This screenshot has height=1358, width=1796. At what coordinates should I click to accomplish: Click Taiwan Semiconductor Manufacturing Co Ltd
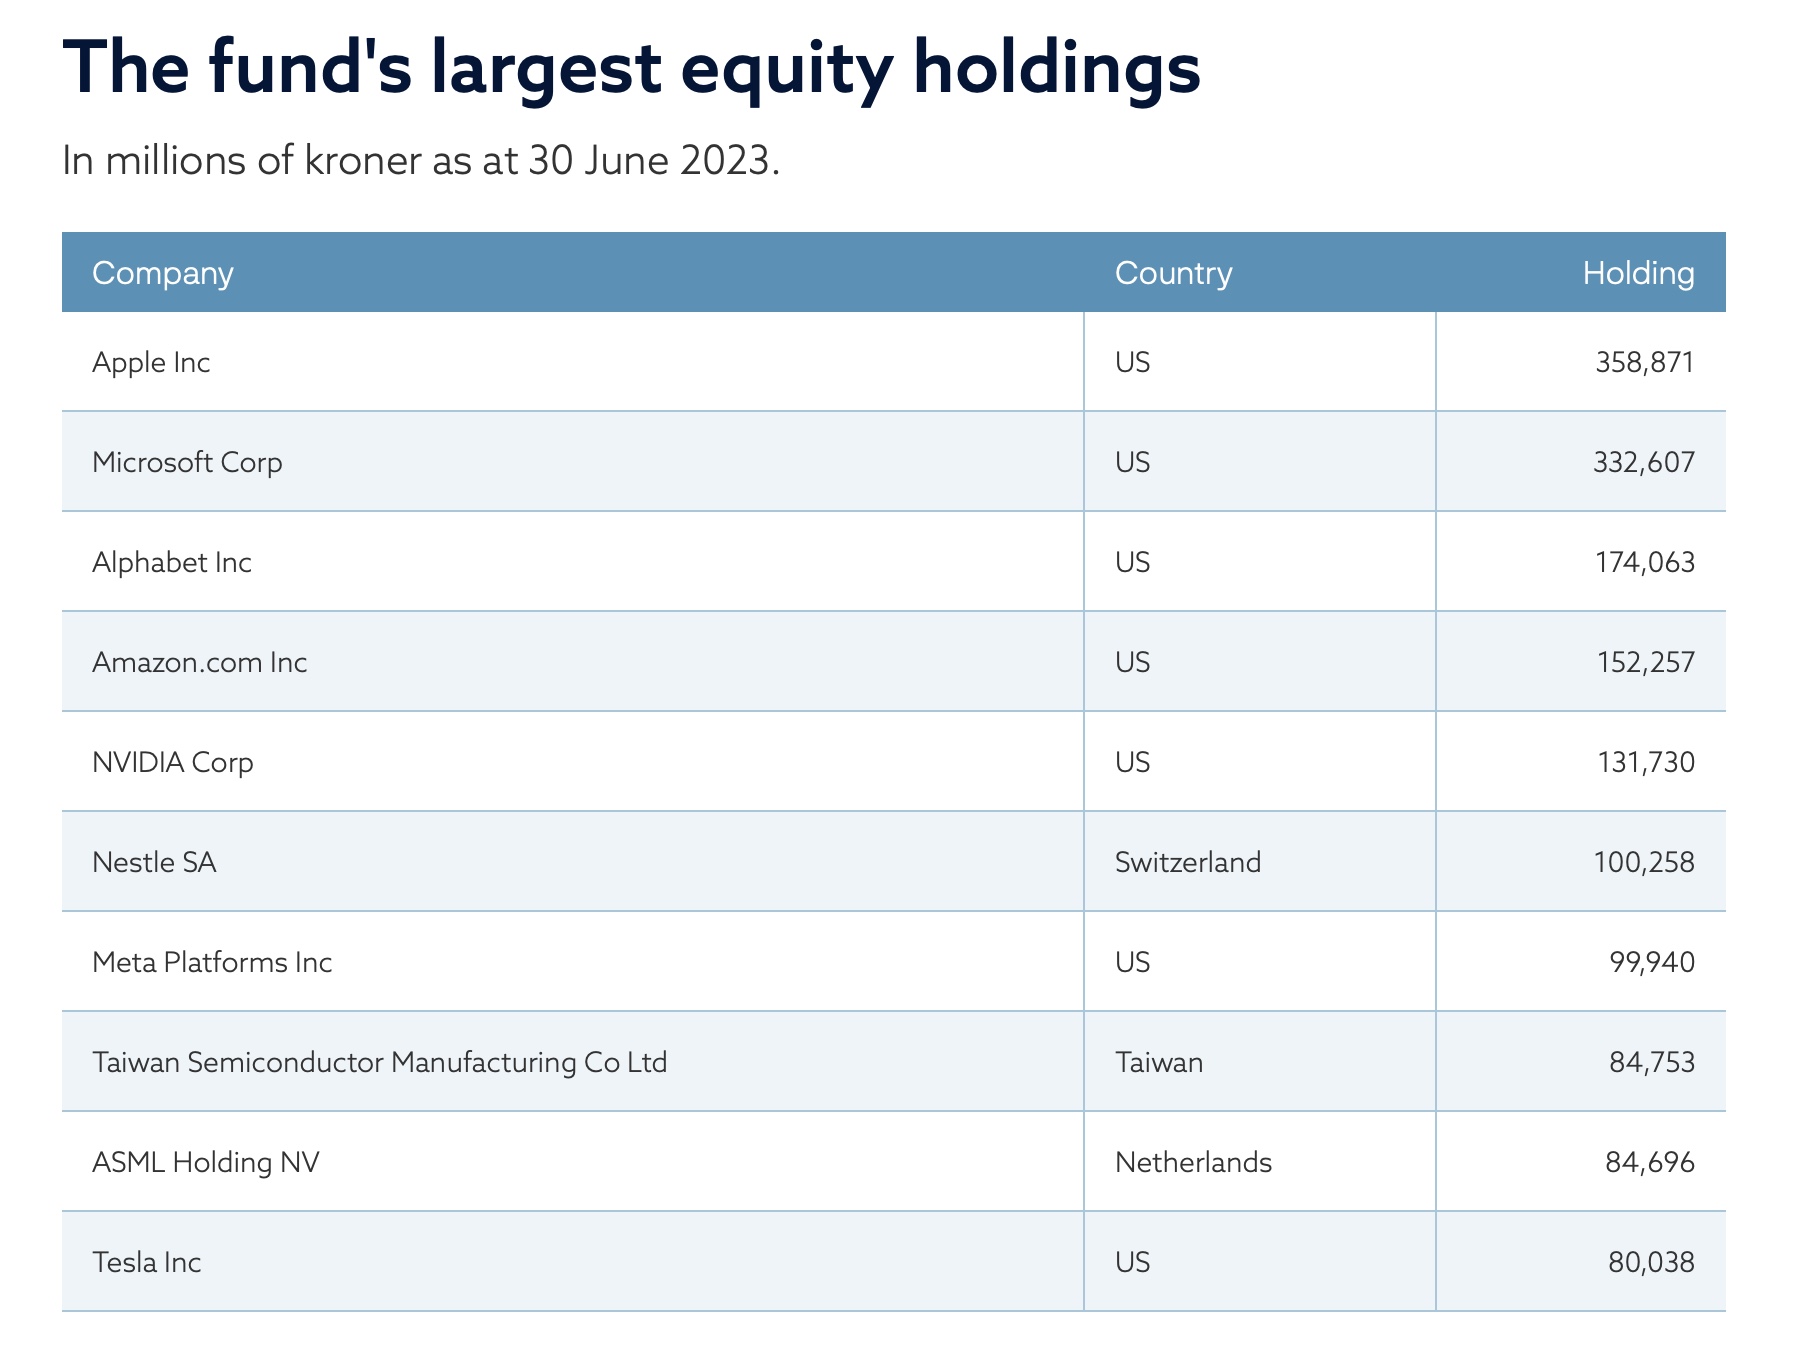379,1062
